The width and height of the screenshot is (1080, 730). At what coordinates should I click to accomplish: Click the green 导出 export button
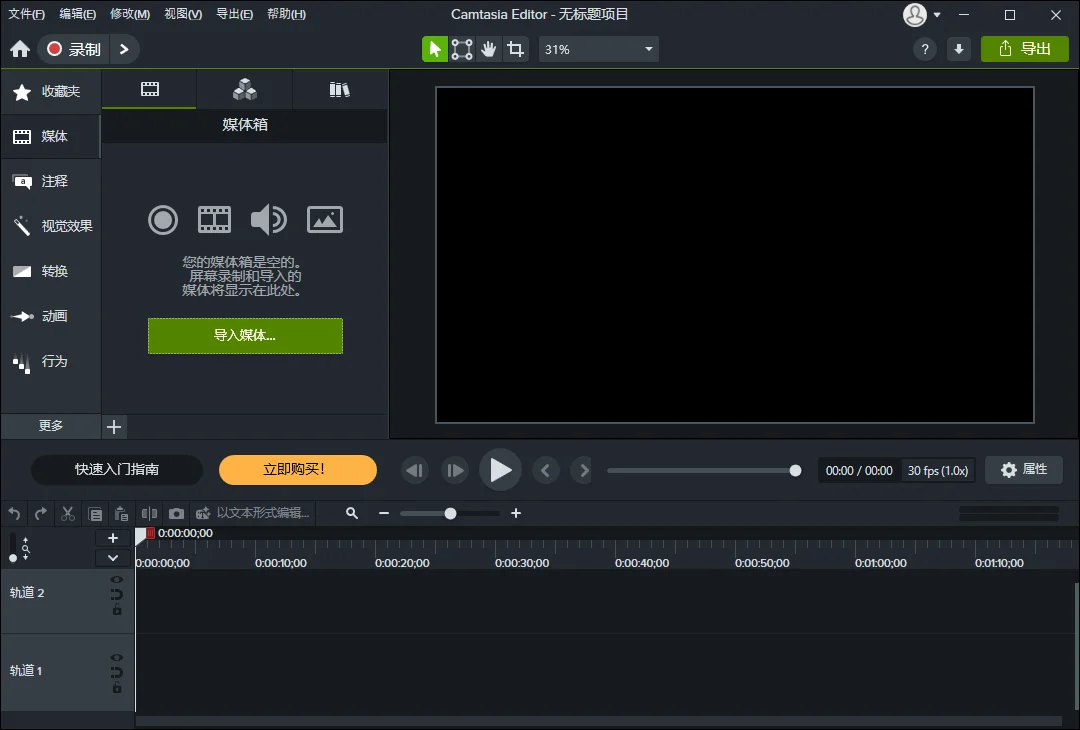point(1024,49)
